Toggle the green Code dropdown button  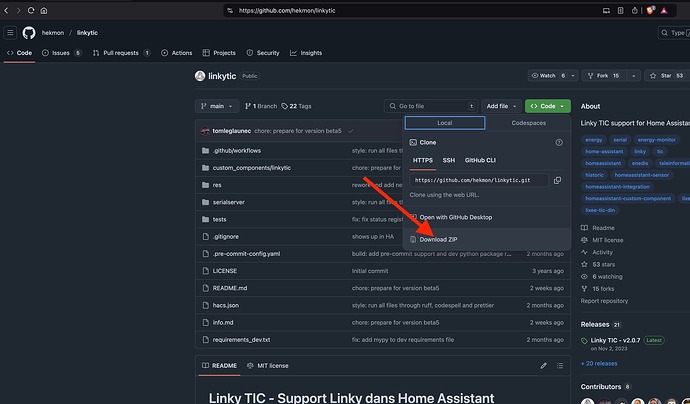[x=547, y=106]
